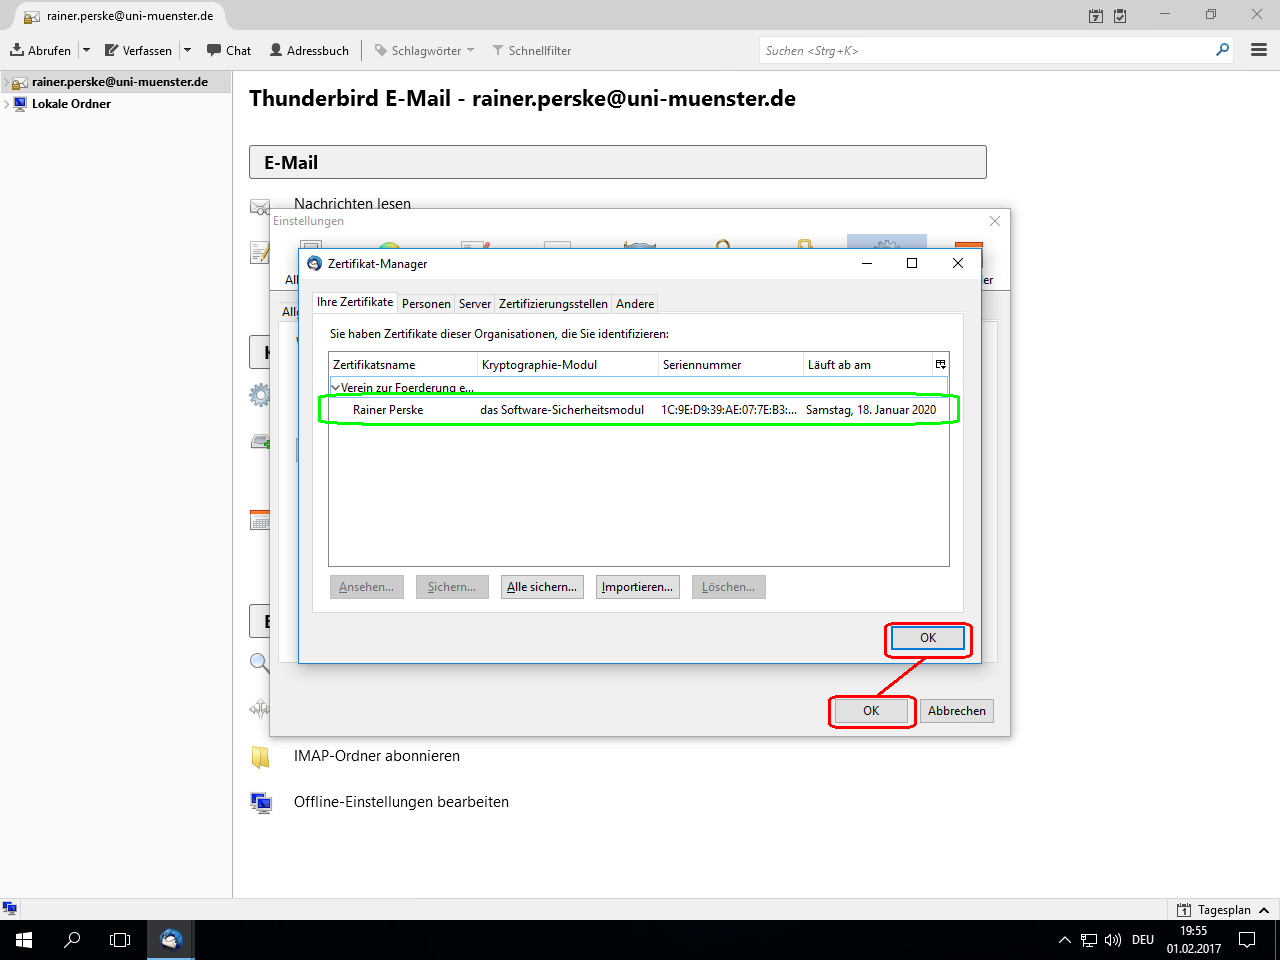Expand the Verfassen dropdown arrow

(187, 50)
